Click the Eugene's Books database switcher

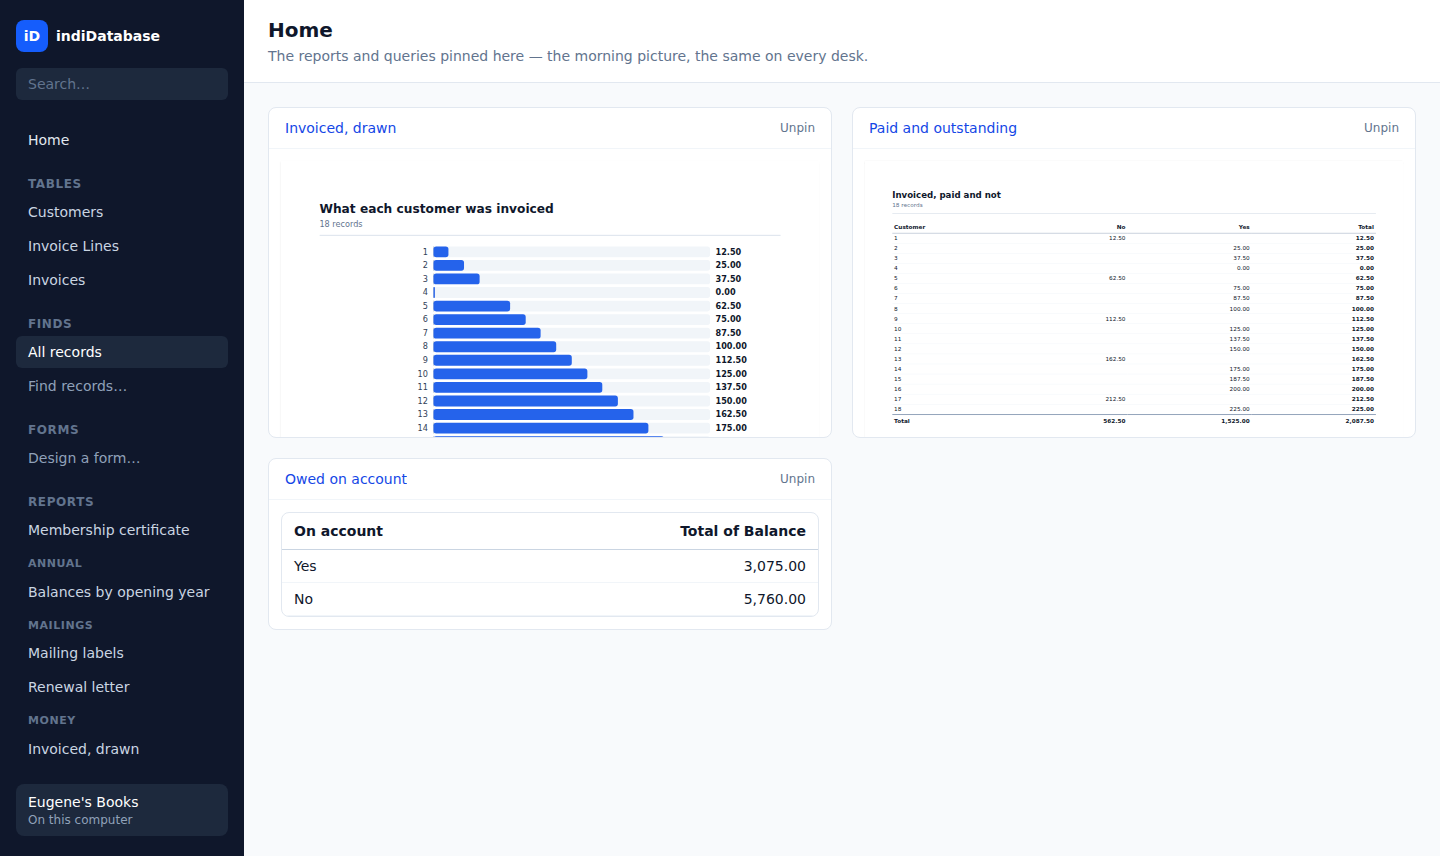pos(122,810)
